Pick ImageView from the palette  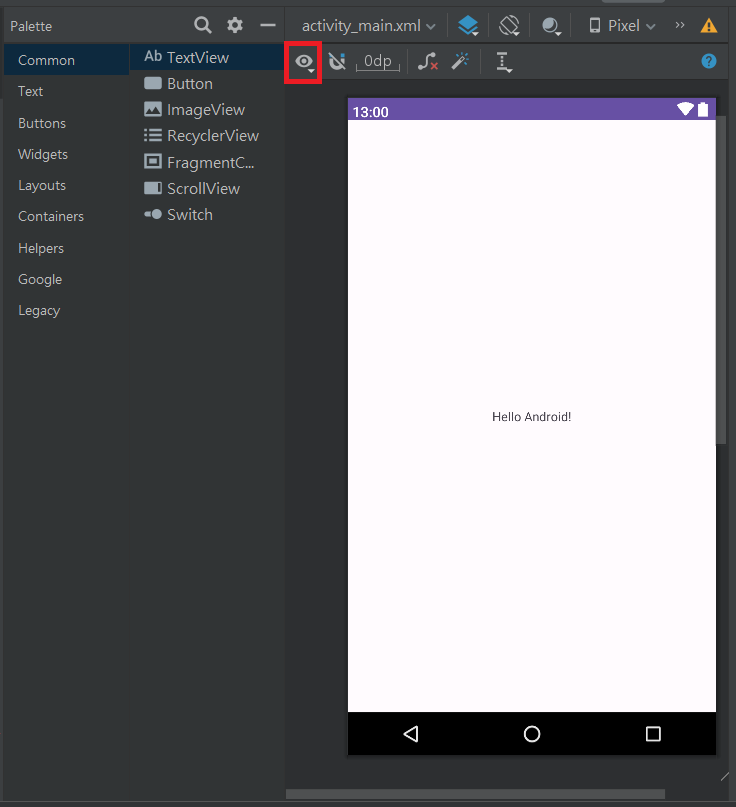pos(207,110)
